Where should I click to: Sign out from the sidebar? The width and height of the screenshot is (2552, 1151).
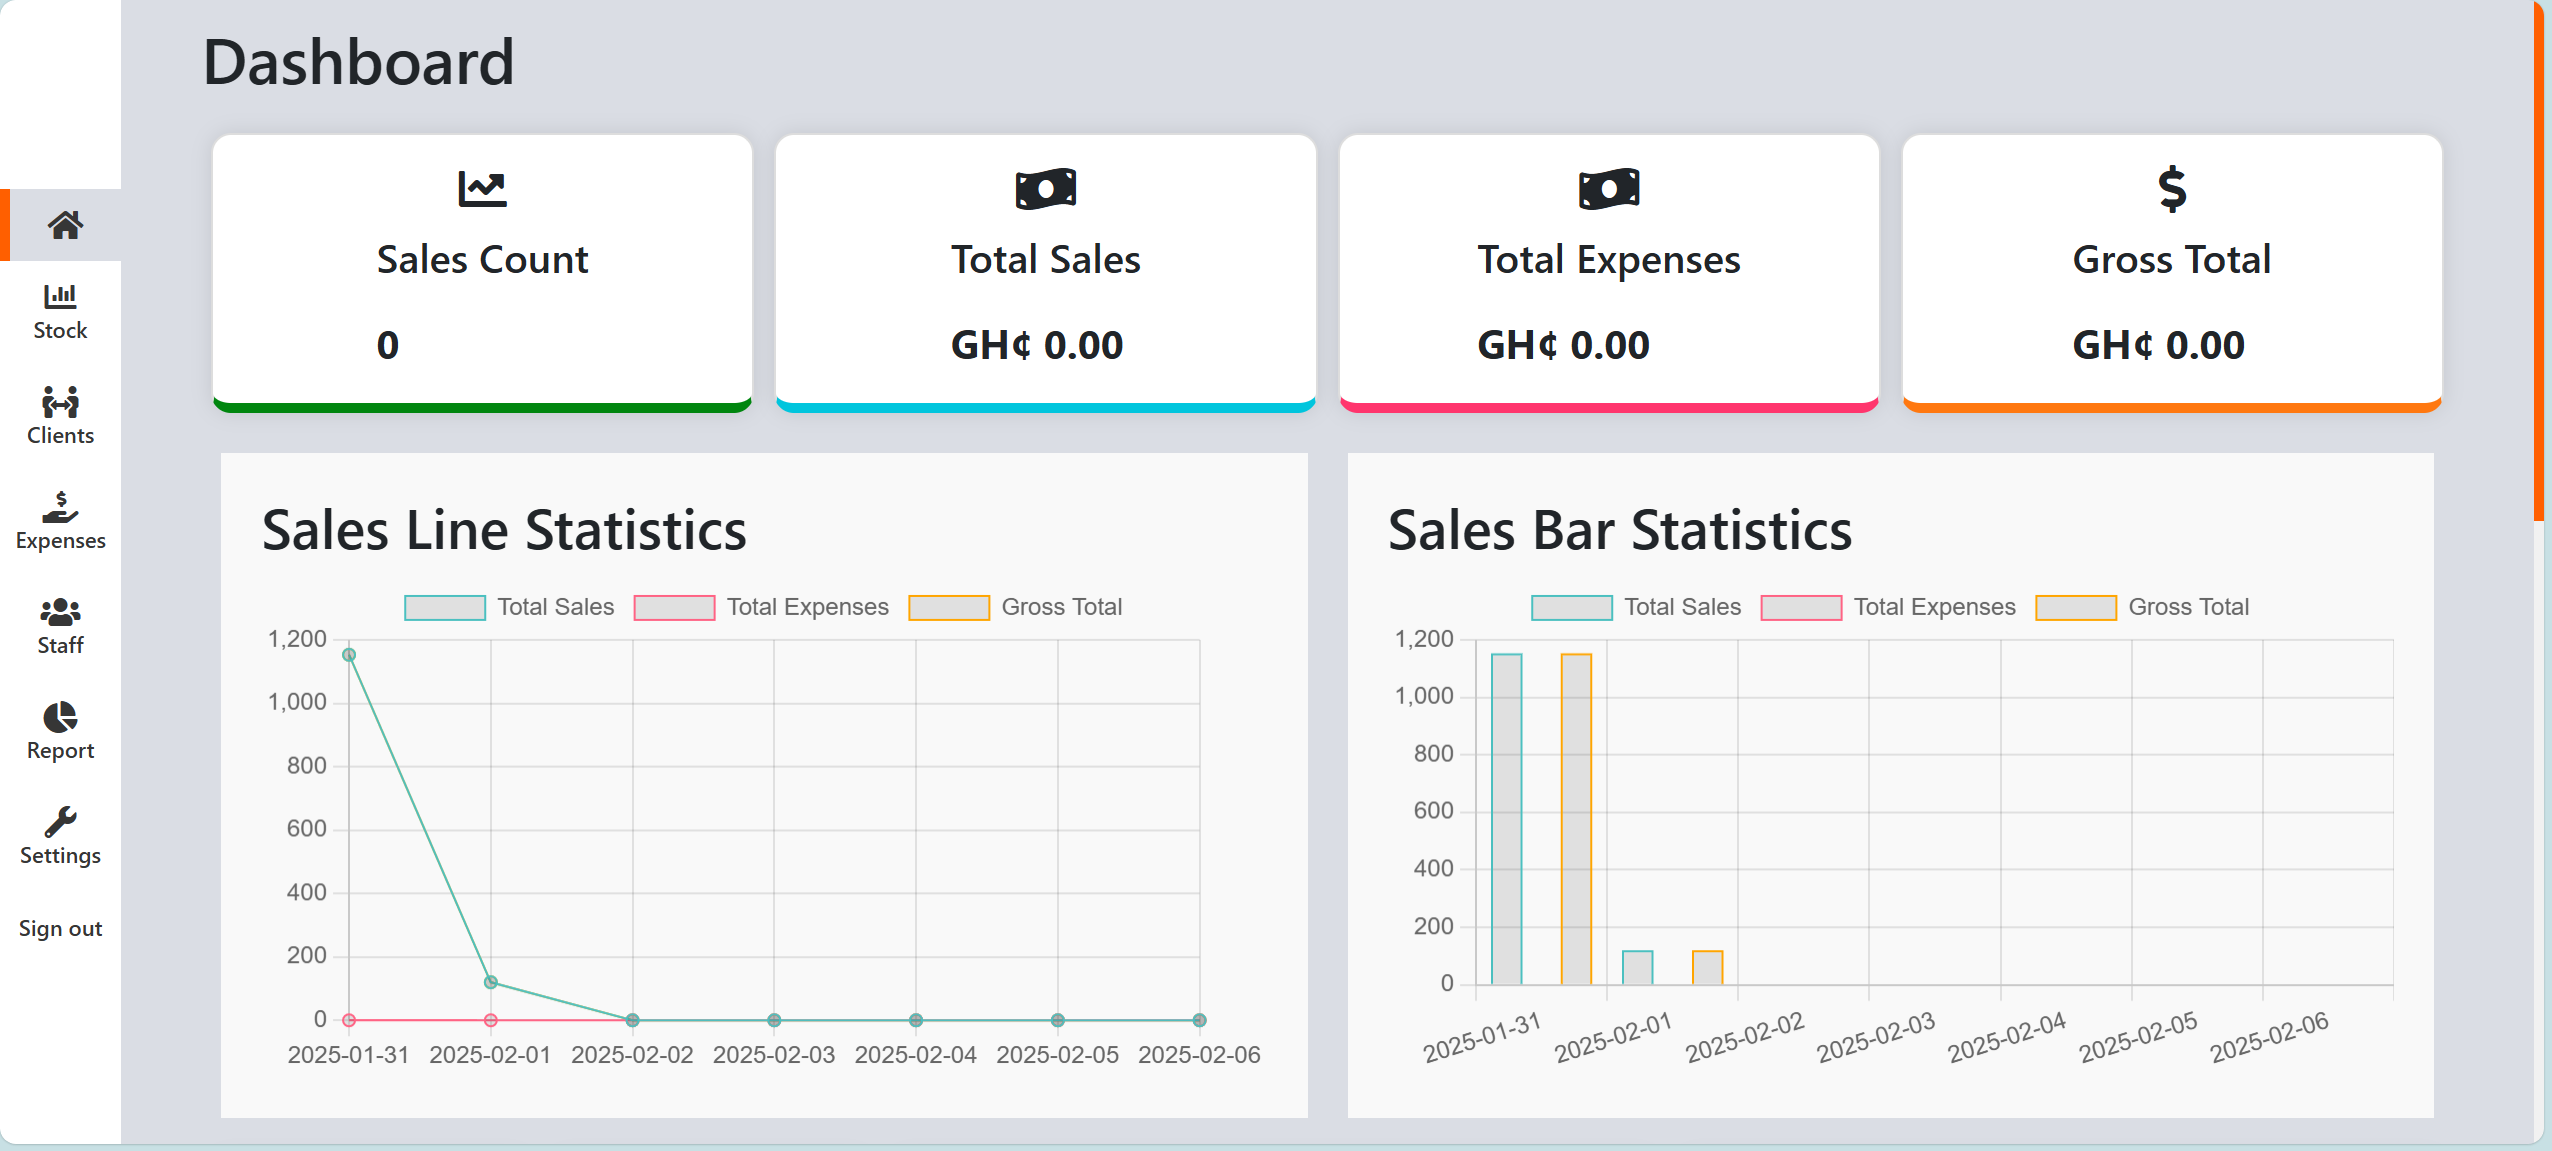[x=60, y=928]
